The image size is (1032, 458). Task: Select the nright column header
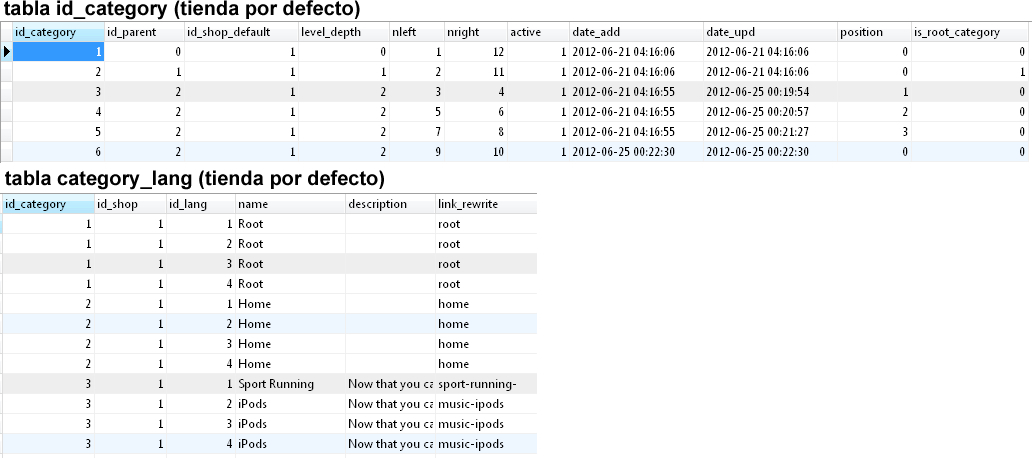pyautogui.click(x=475, y=32)
